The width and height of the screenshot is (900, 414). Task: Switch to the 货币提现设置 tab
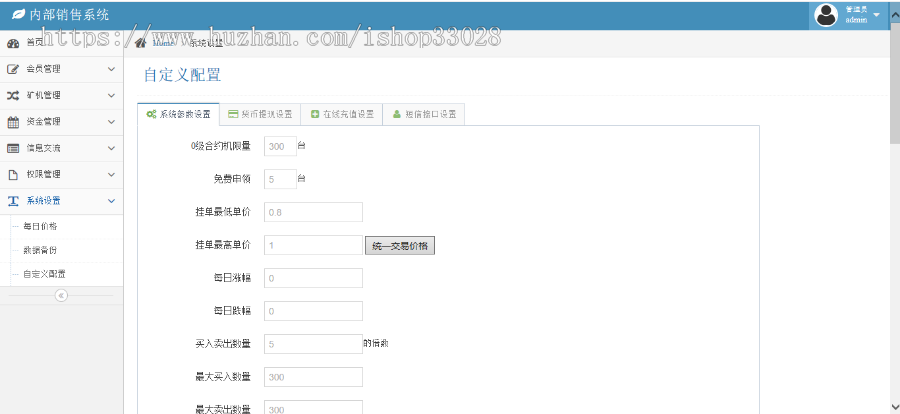point(260,114)
